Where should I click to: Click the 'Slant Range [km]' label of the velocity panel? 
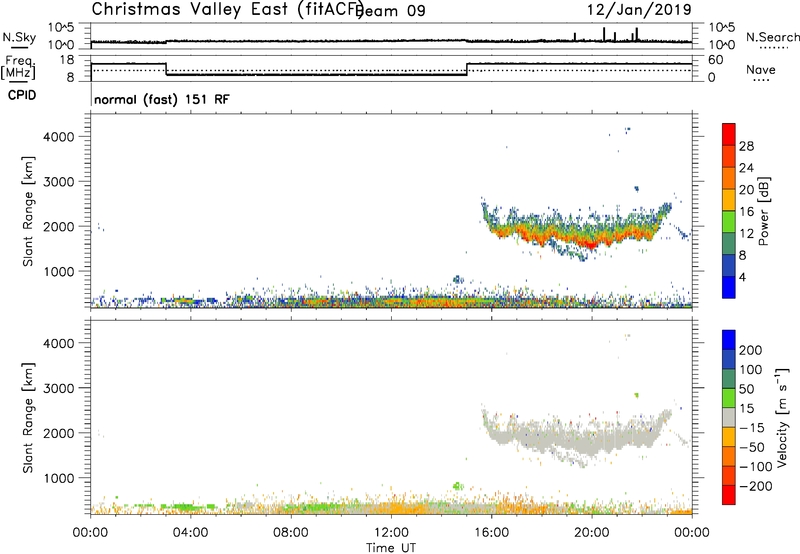[x=28, y=418]
